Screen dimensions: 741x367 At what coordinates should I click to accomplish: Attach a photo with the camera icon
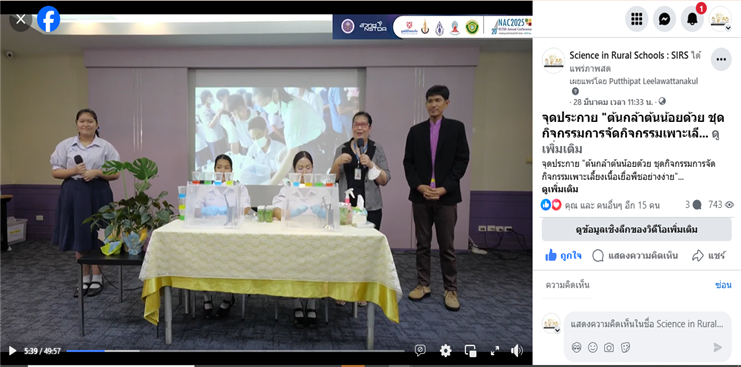tap(609, 347)
